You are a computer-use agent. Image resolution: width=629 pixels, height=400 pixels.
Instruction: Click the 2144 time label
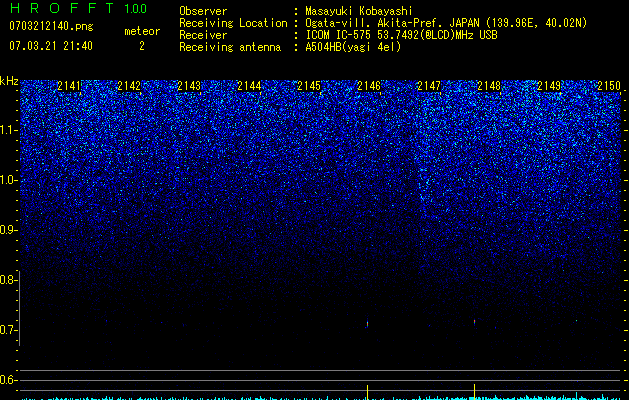tap(249, 86)
